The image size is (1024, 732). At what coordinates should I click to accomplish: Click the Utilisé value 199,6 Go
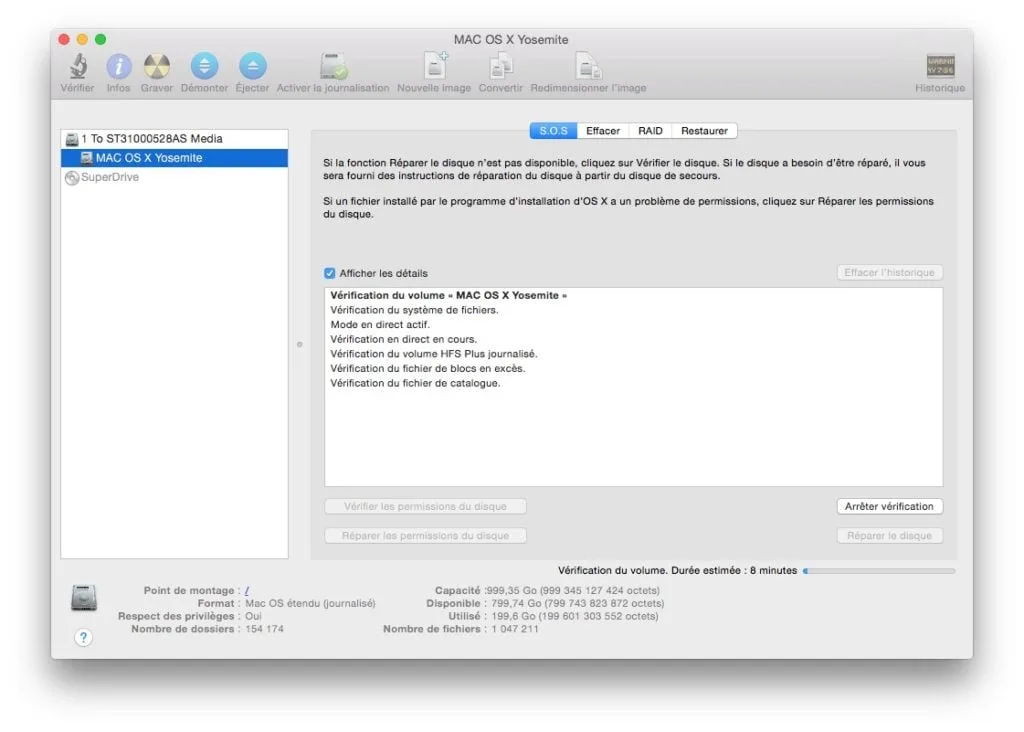[x=513, y=616]
